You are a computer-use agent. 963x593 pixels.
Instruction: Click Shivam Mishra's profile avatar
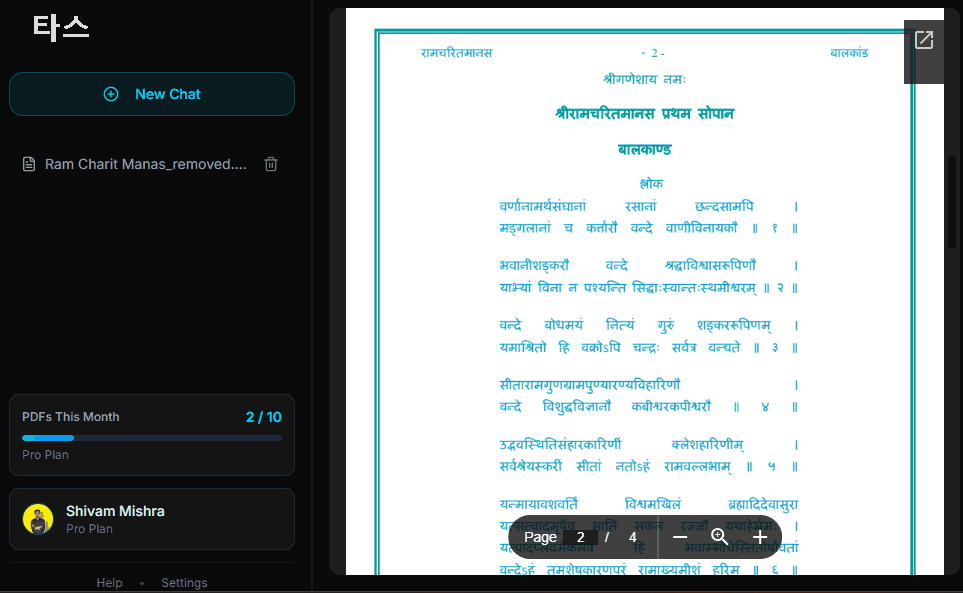(38, 519)
